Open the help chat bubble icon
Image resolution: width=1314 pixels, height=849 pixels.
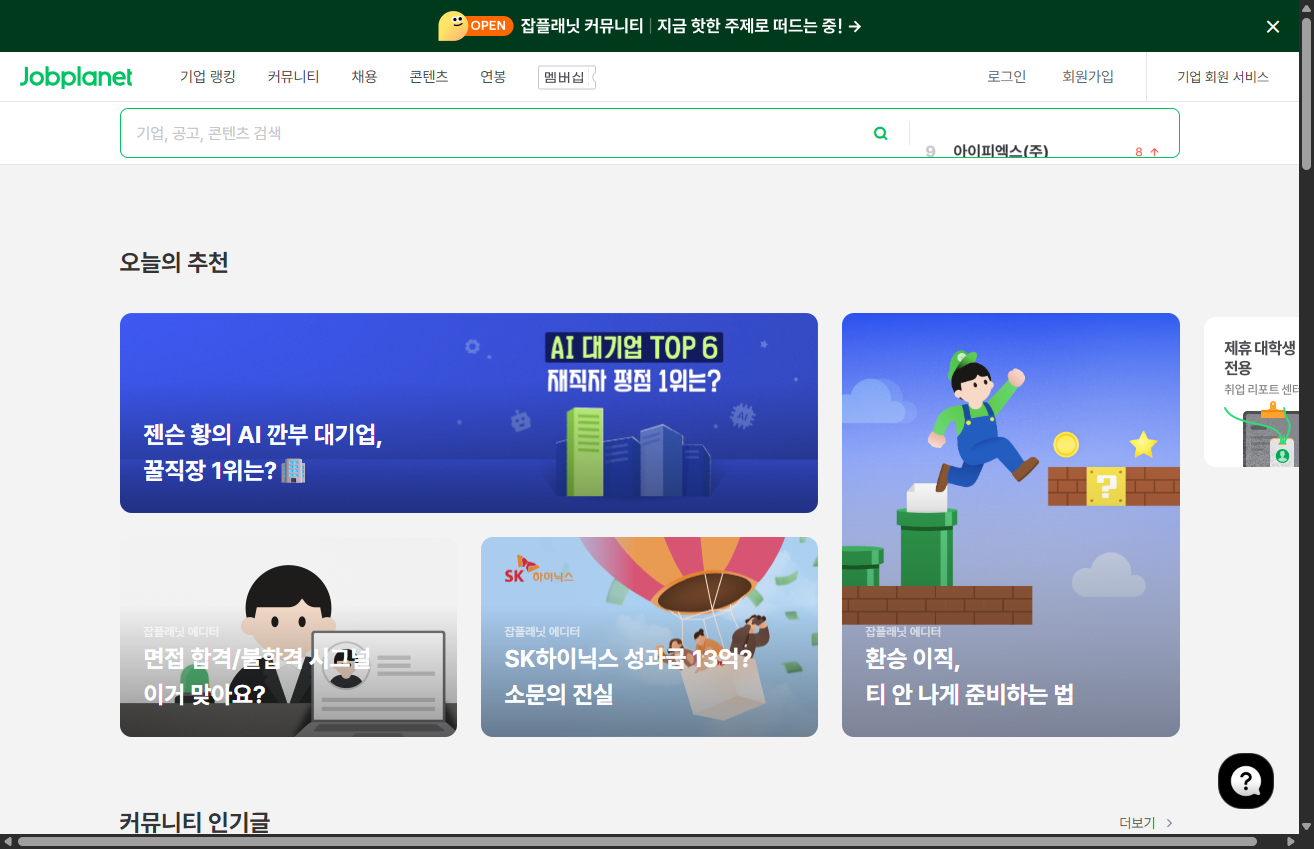pyautogui.click(x=1246, y=781)
